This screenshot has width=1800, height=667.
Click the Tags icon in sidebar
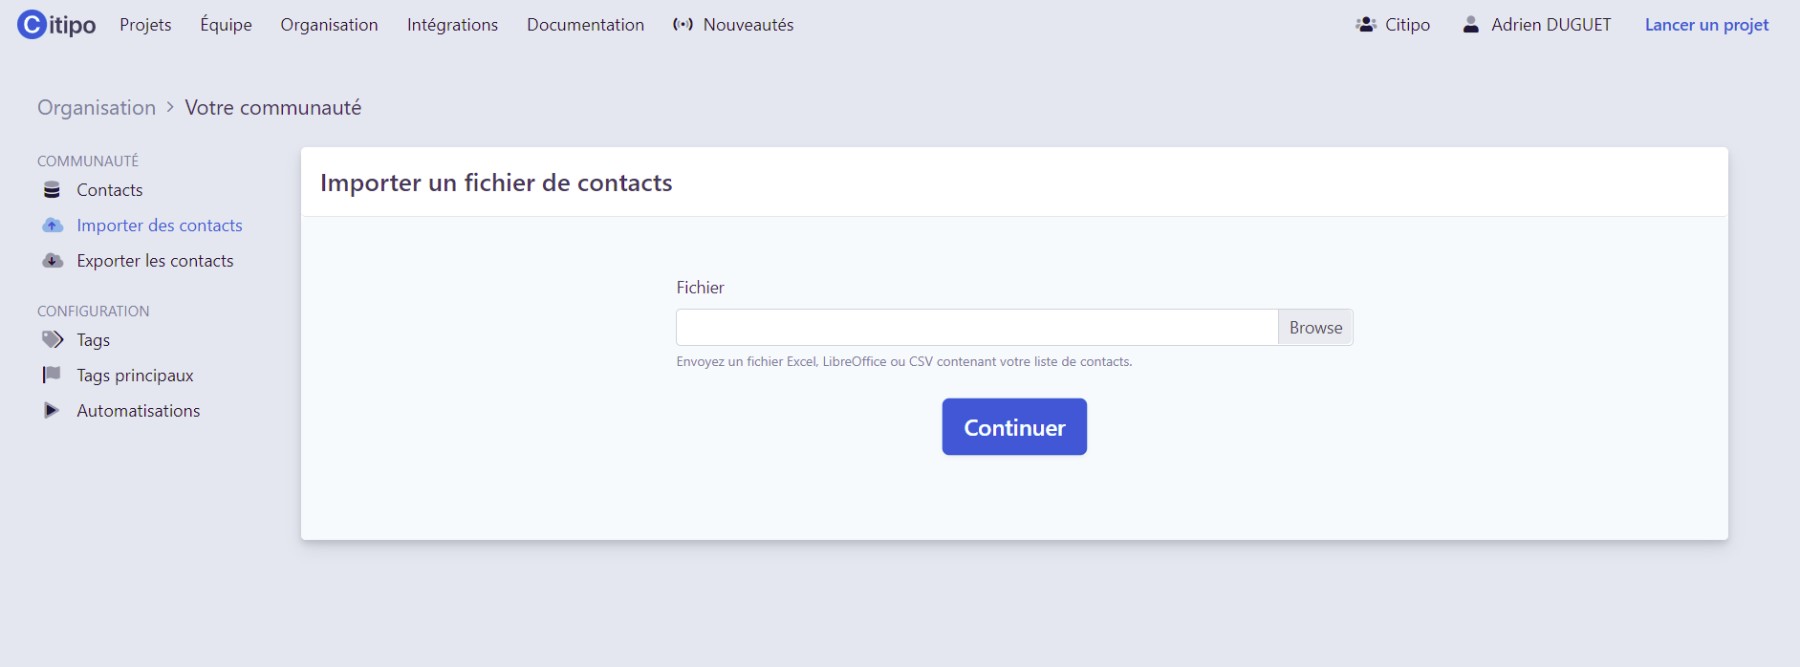point(53,340)
